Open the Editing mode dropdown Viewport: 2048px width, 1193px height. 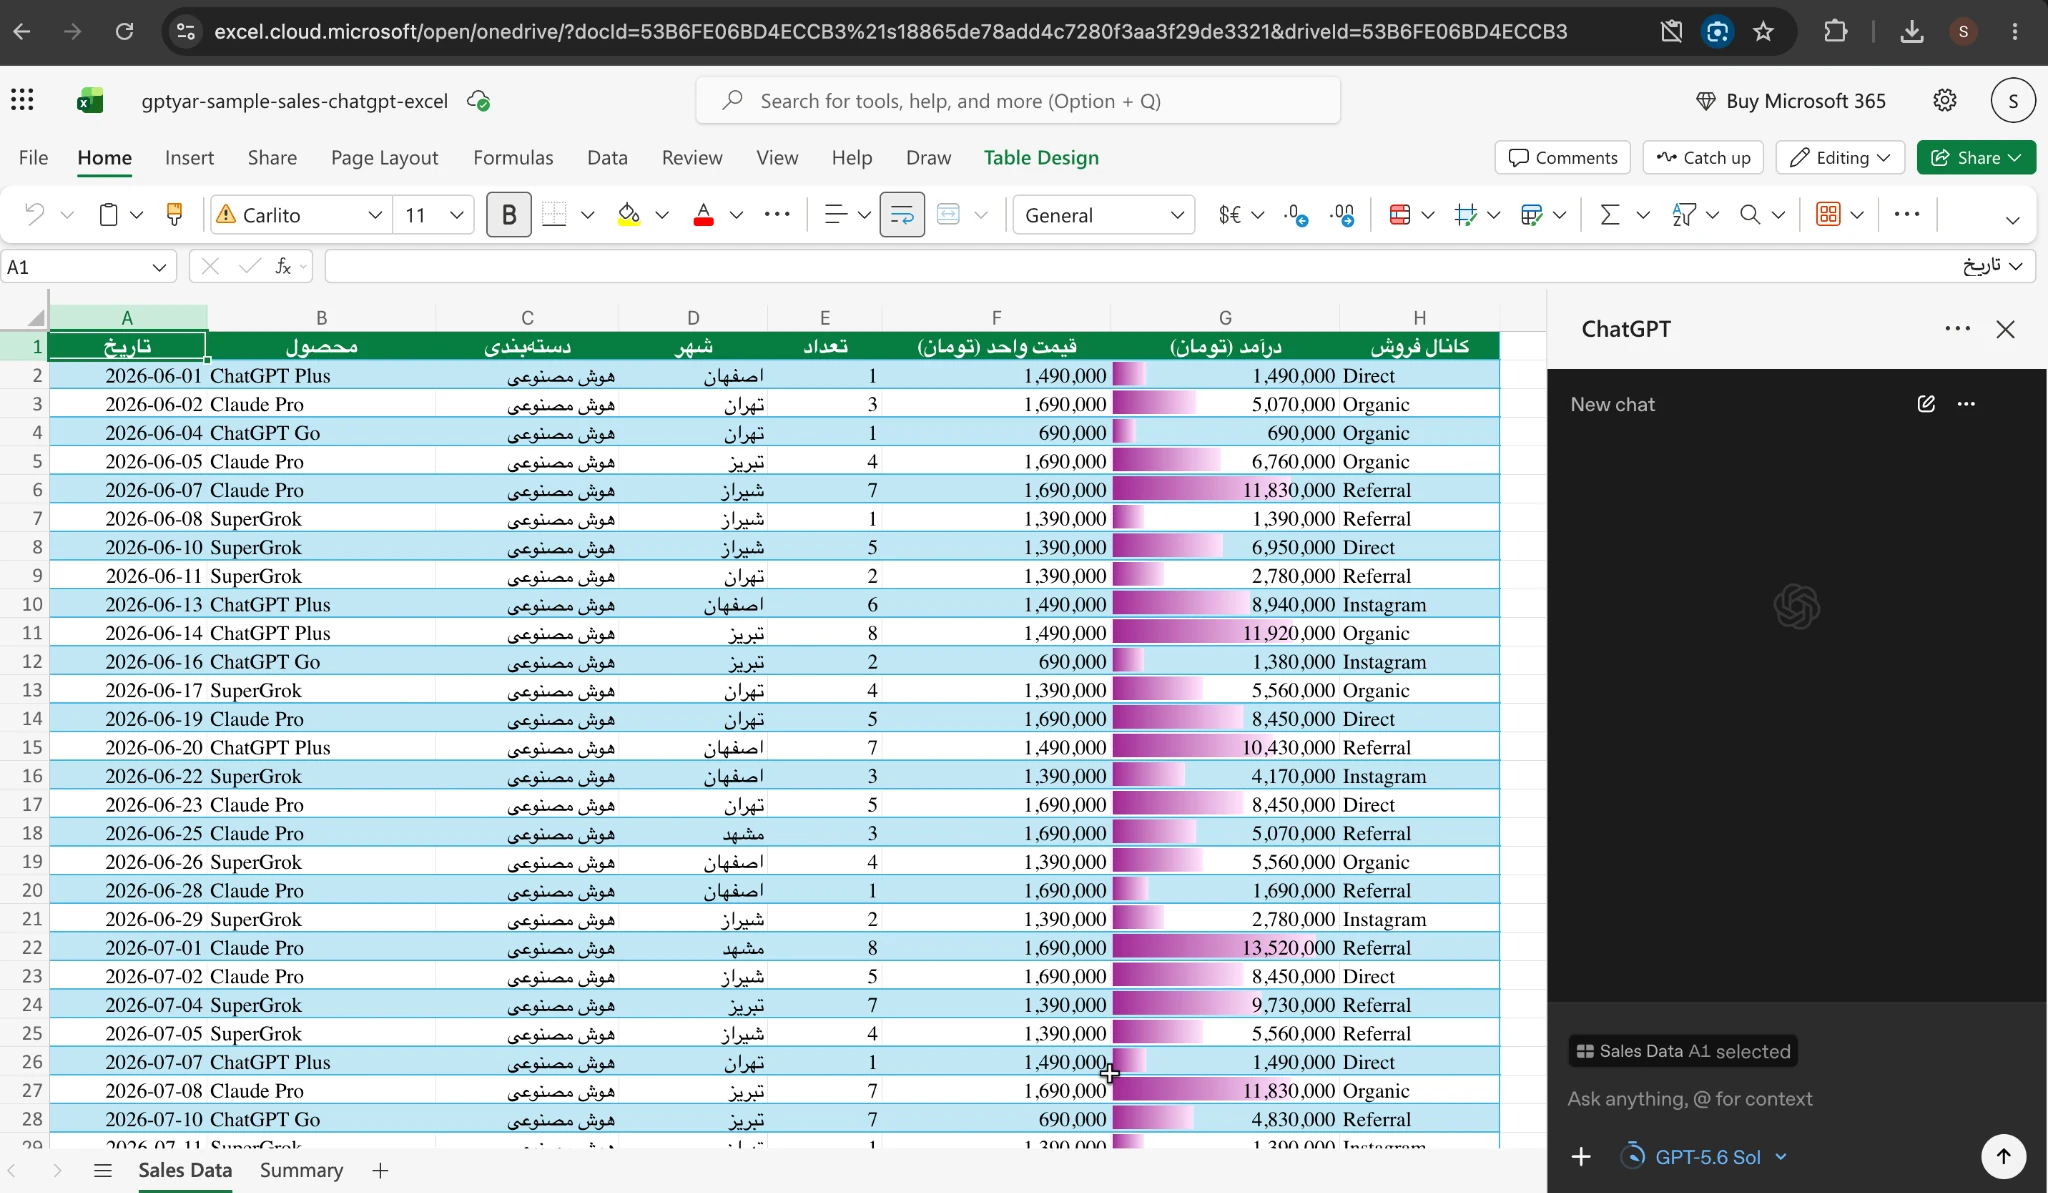(x=1840, y=158)
